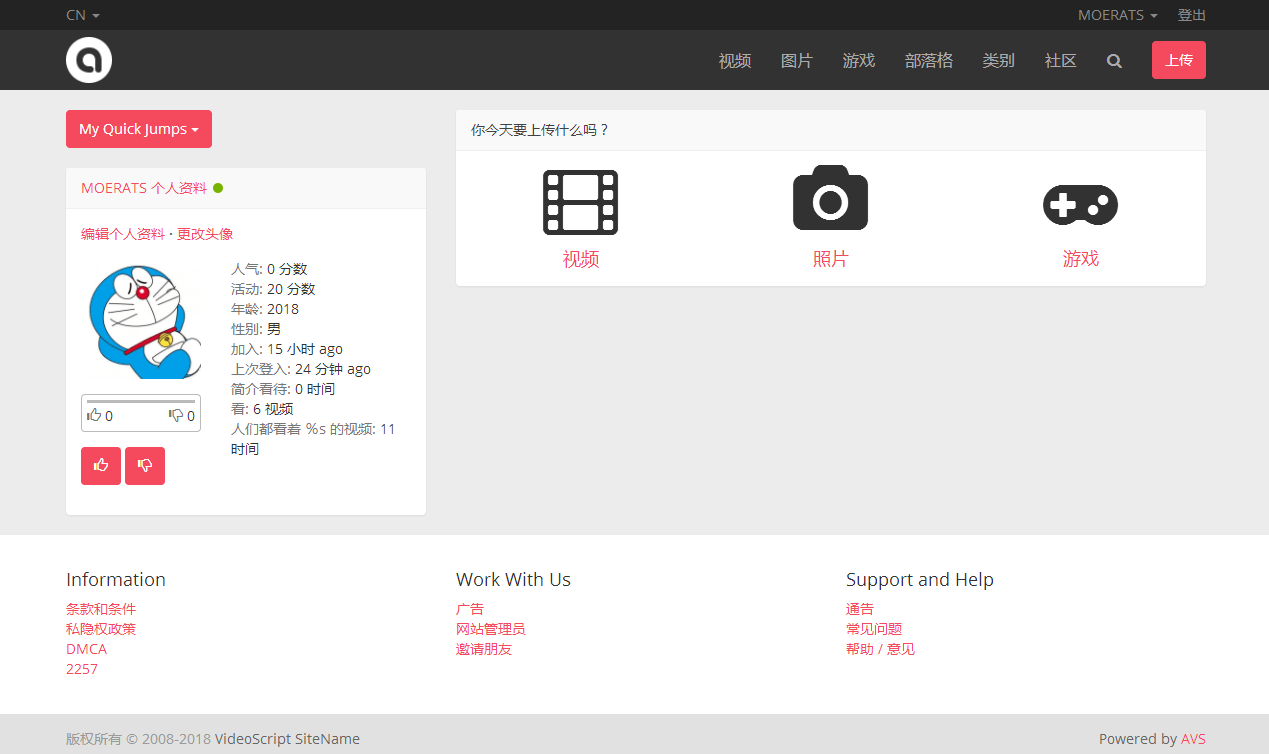This screenshot has height=754, width=1269.
Task: Expand the My Quick Jumps dropdown
Action: [x=139, y=129]
